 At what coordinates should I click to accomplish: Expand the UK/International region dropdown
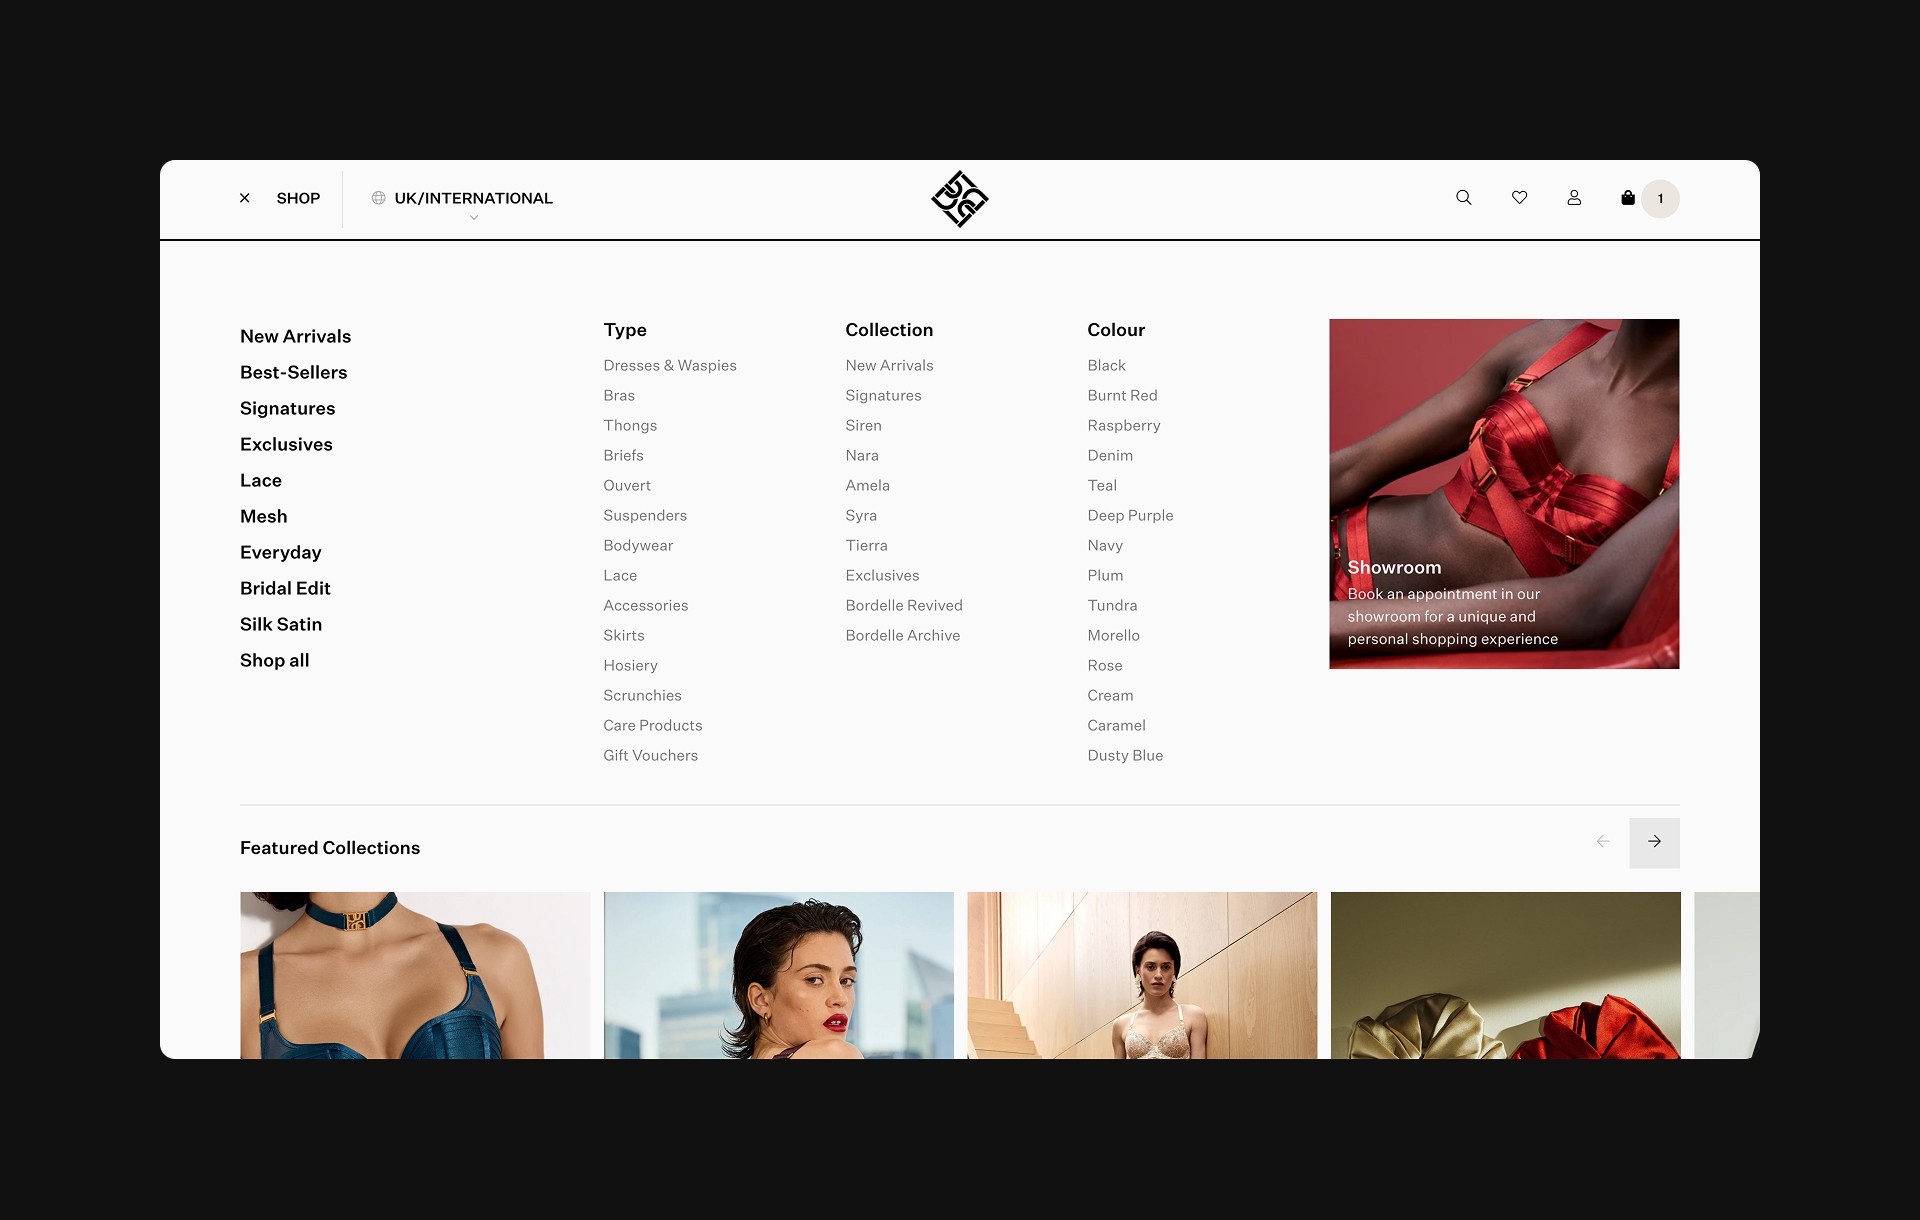point(473,198)
